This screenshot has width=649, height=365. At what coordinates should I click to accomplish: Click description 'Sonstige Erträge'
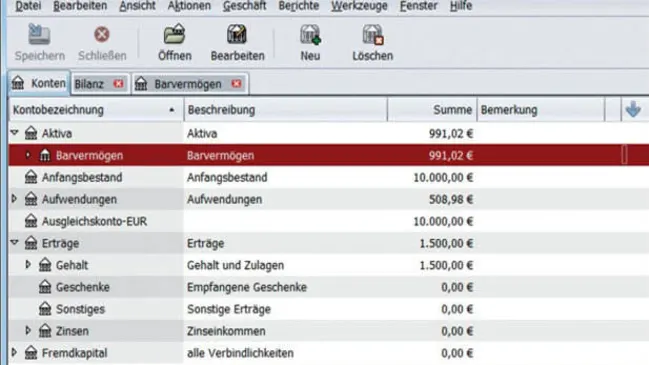tap(228, 309)
